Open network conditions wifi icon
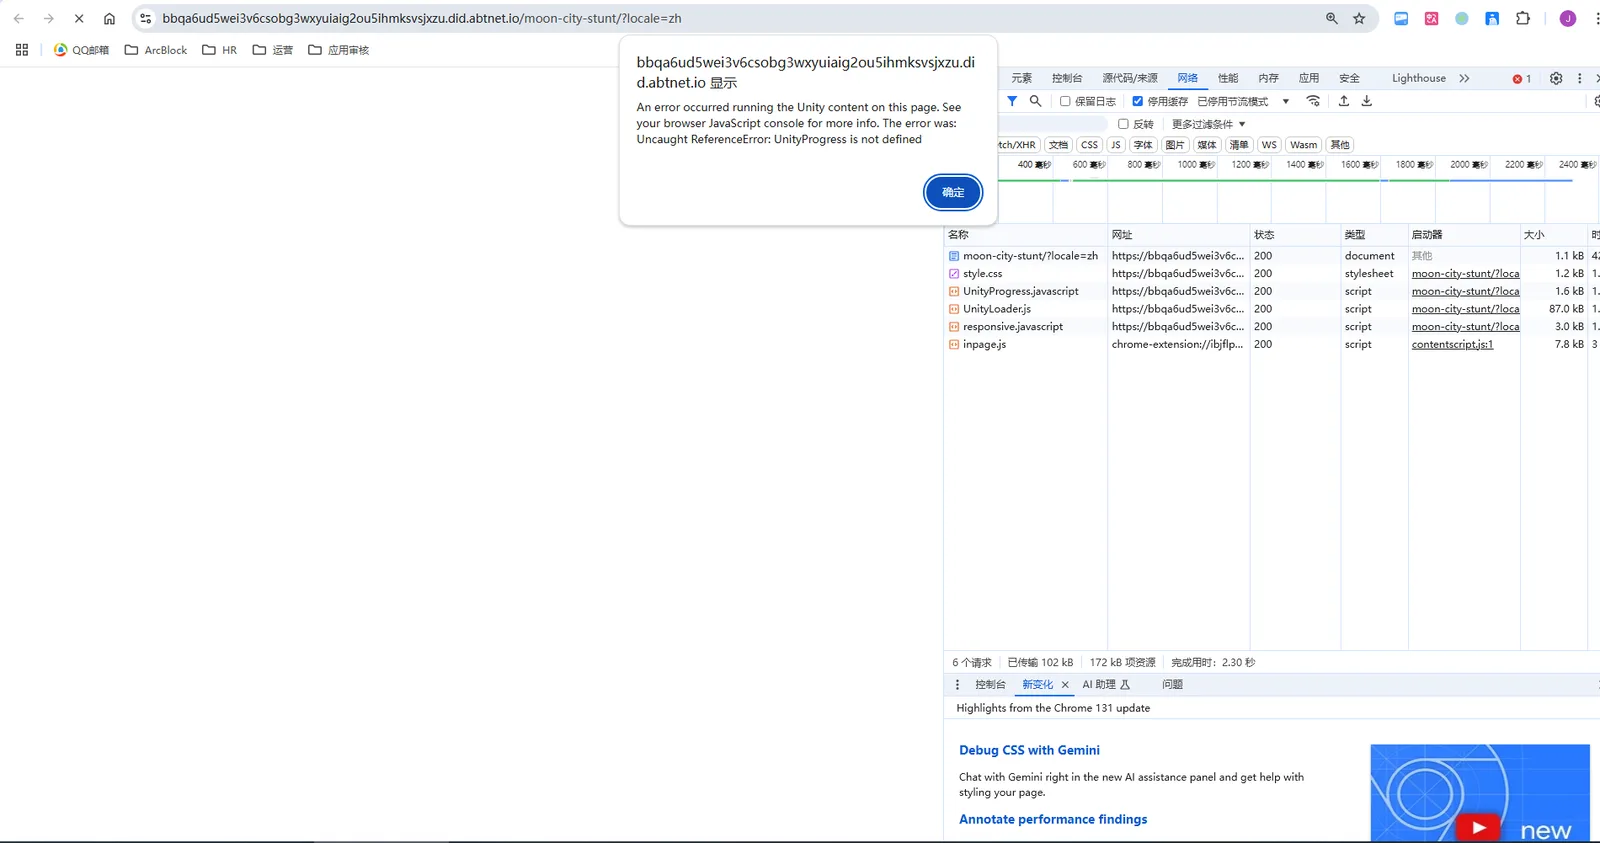 pyautogui.click(x=1313, y=101)
